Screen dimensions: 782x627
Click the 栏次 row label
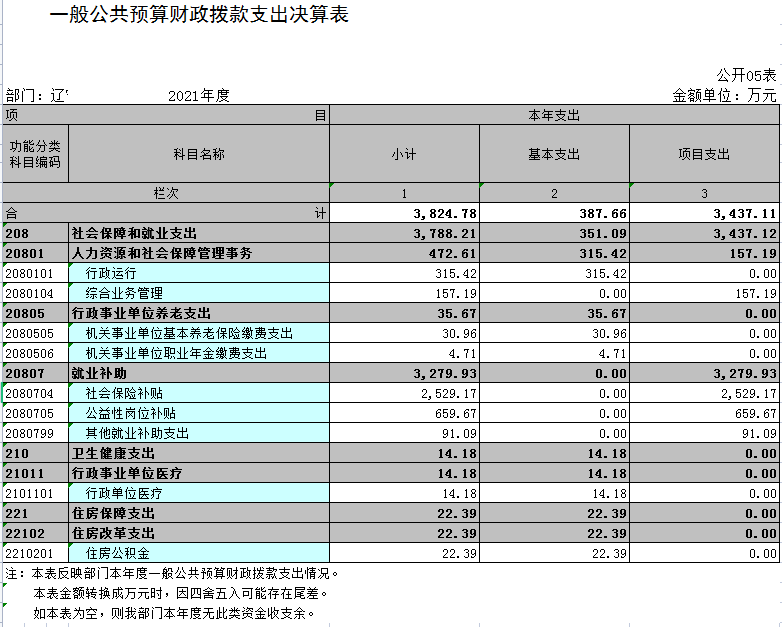(x=166, y=193)
